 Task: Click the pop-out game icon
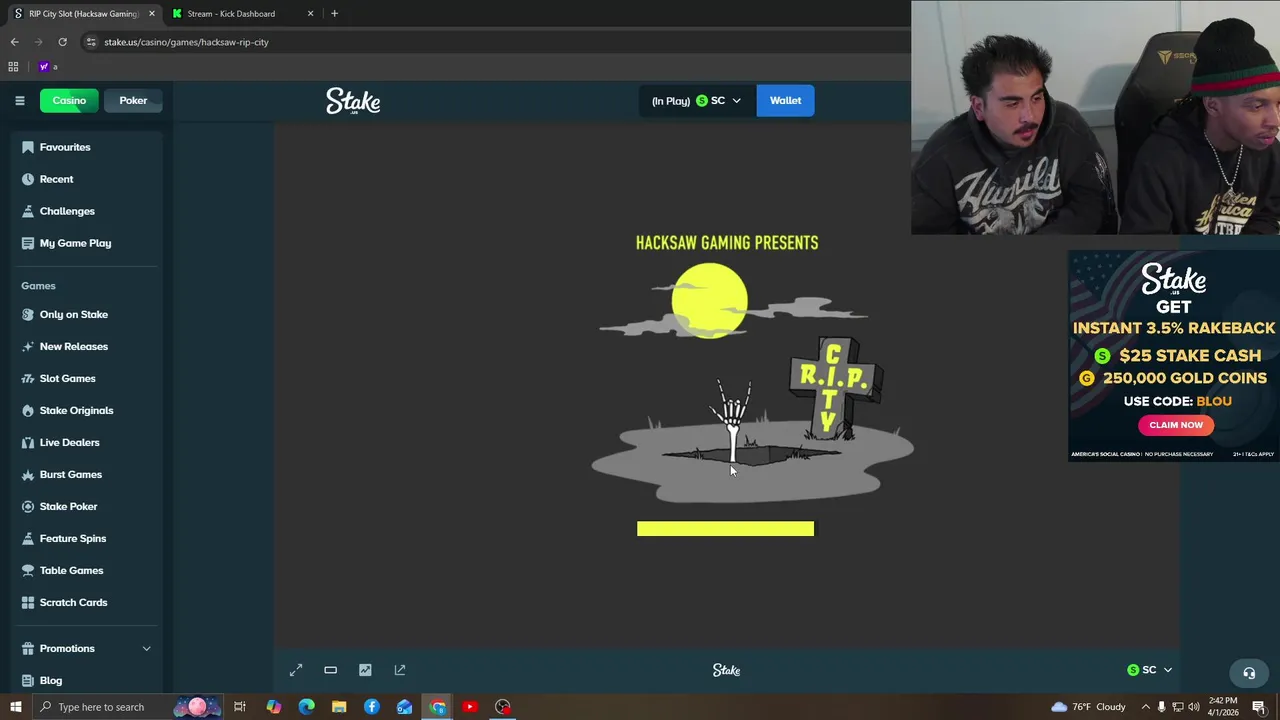coord(400,670)
